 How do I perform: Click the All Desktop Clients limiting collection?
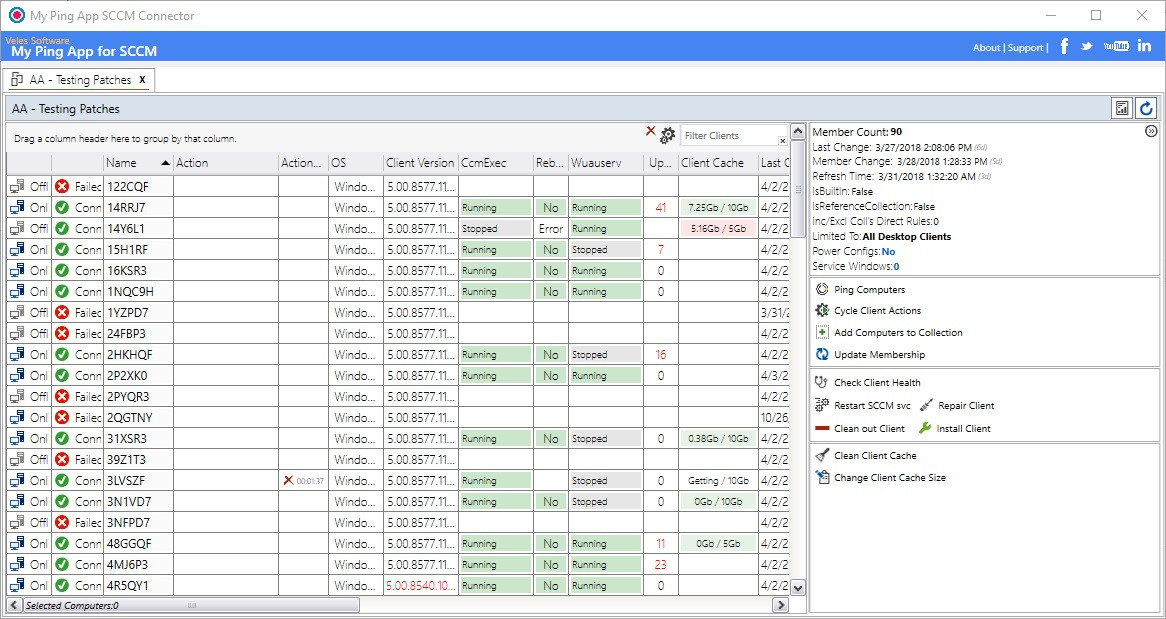point(906,237)
